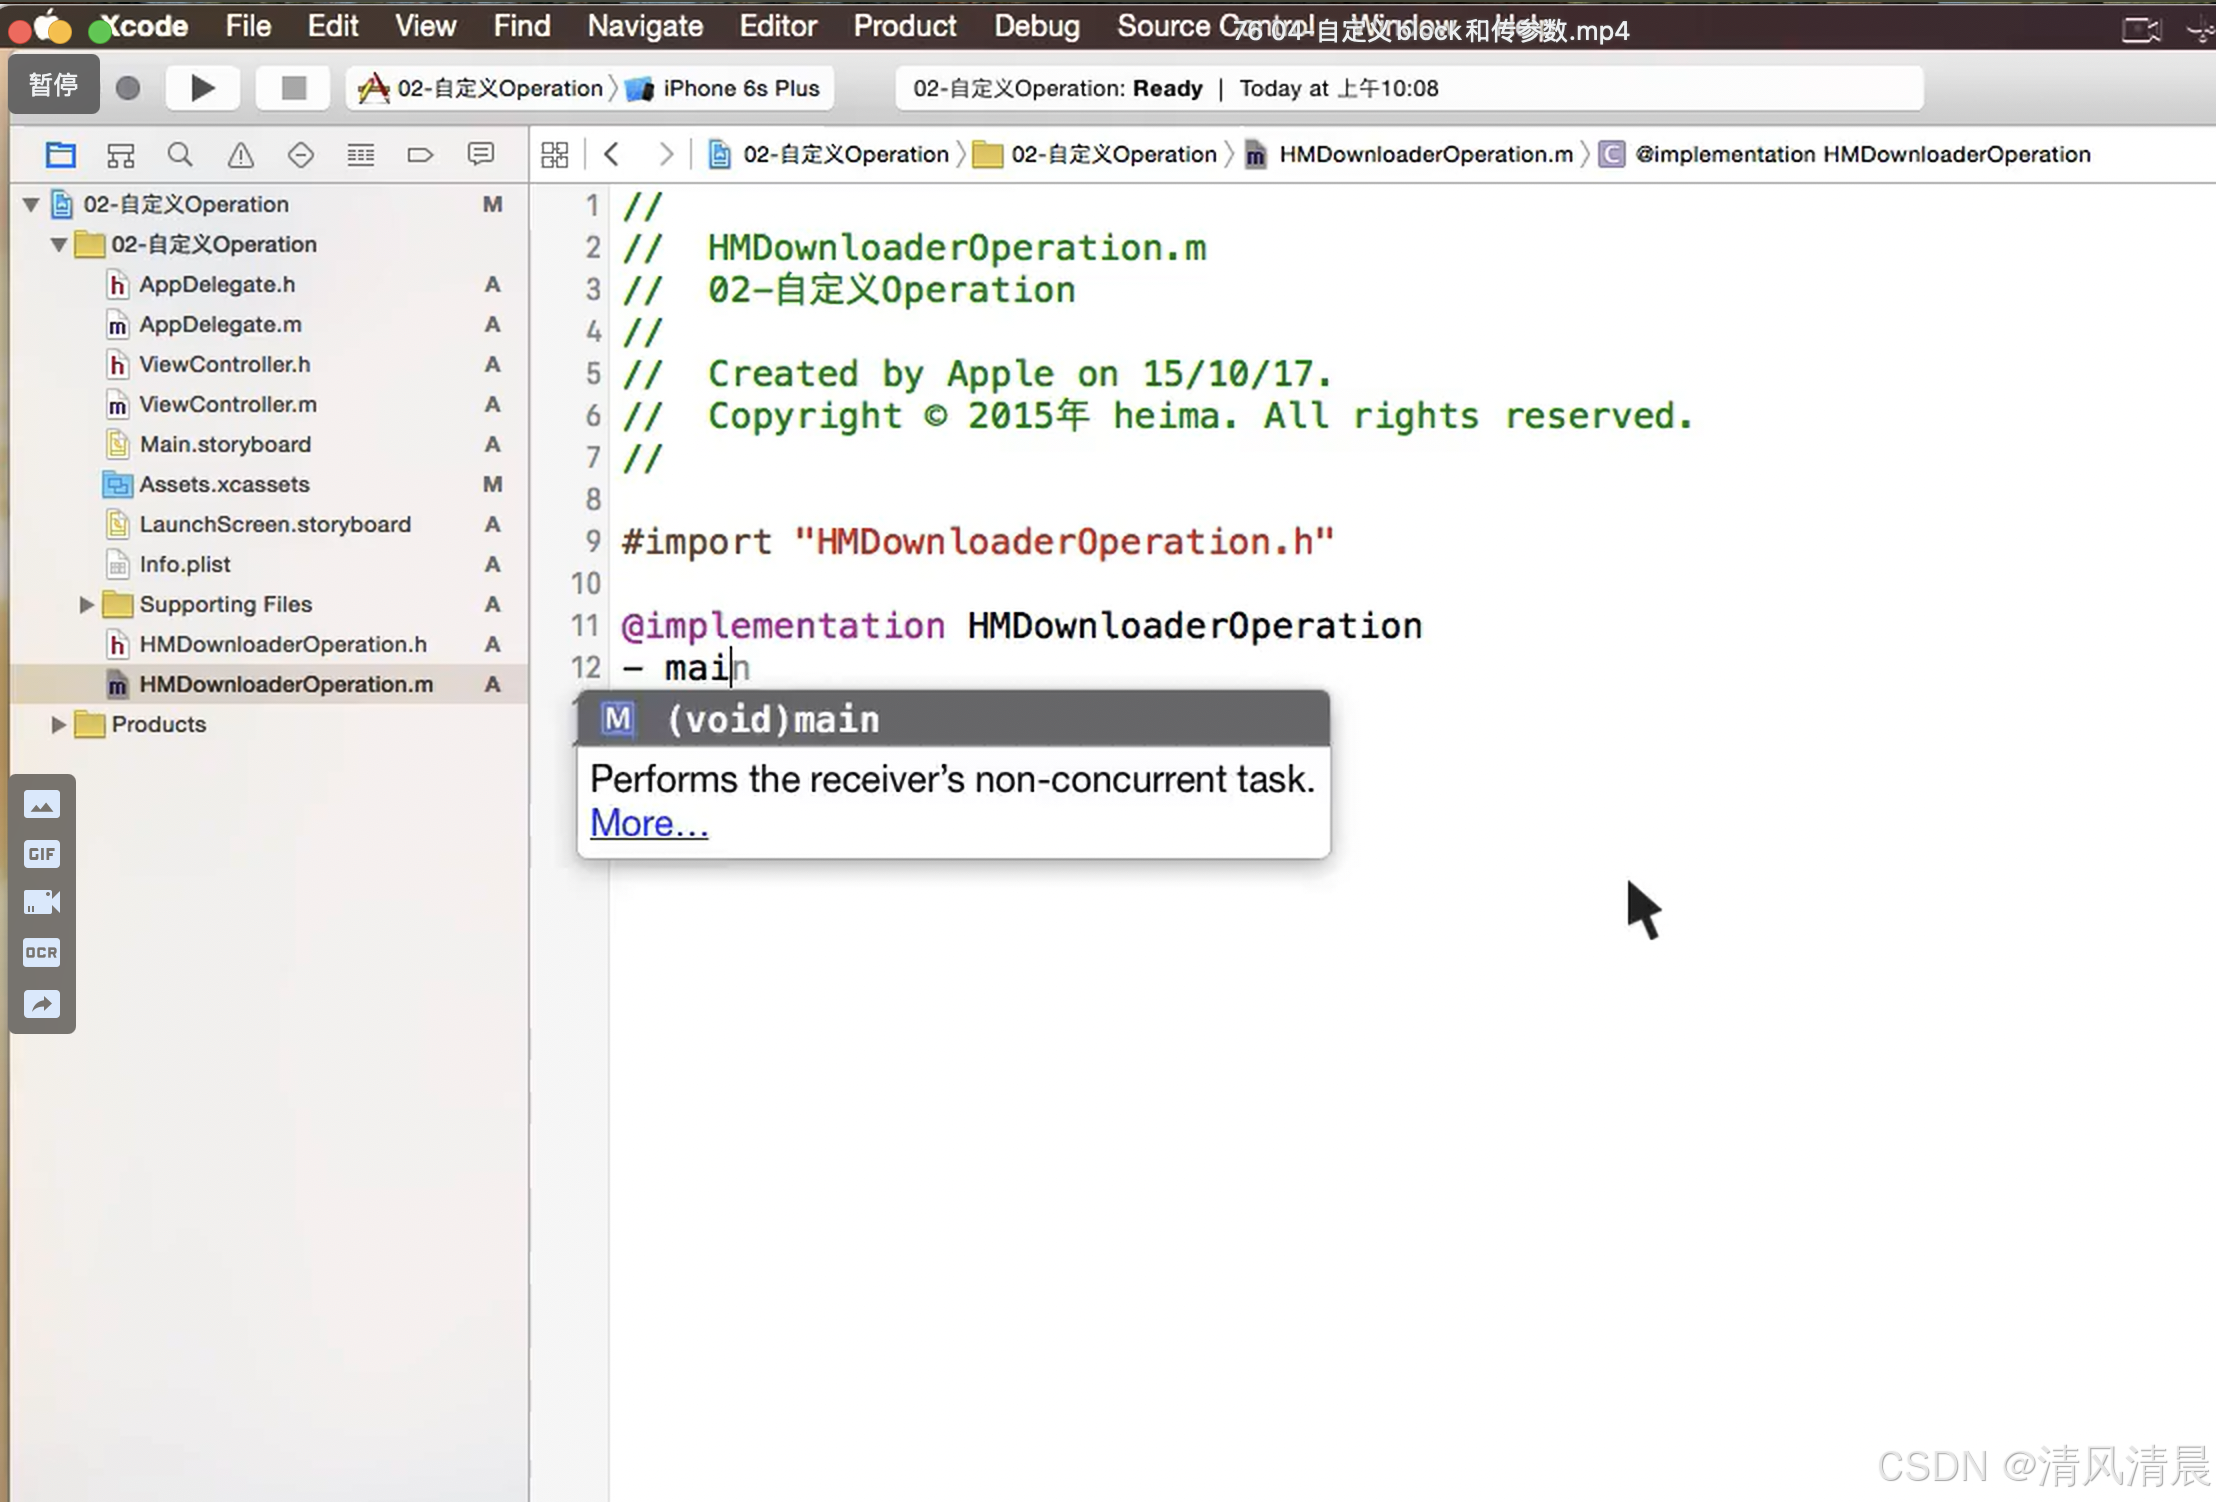Screen dimensions: 2216x1502
Task: Open the Navigate menu
Action: [645, 26]
